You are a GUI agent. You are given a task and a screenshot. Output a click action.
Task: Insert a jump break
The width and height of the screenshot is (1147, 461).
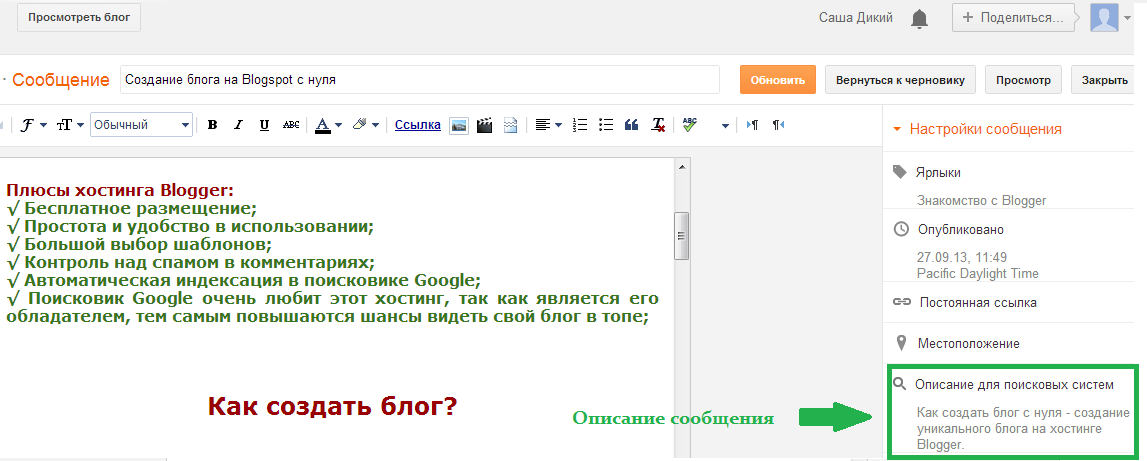(x=510, y=125)
